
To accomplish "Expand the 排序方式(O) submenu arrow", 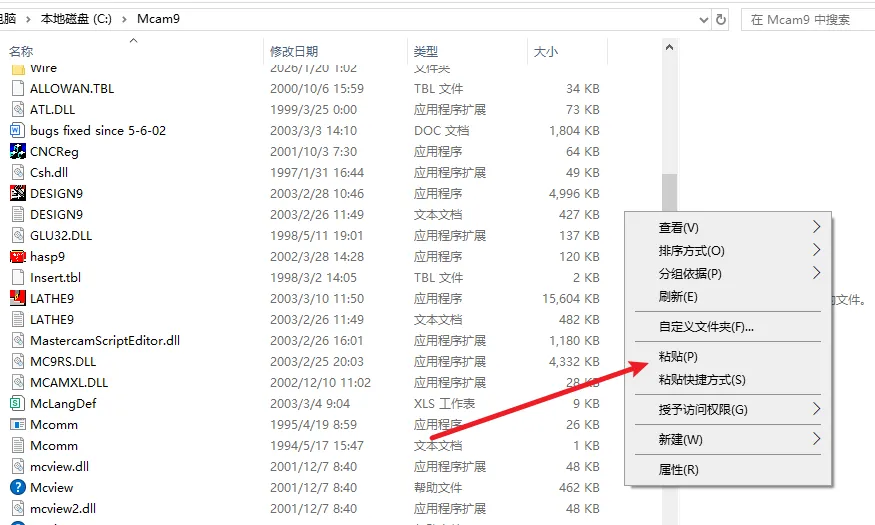I will [x=816, y=250].
